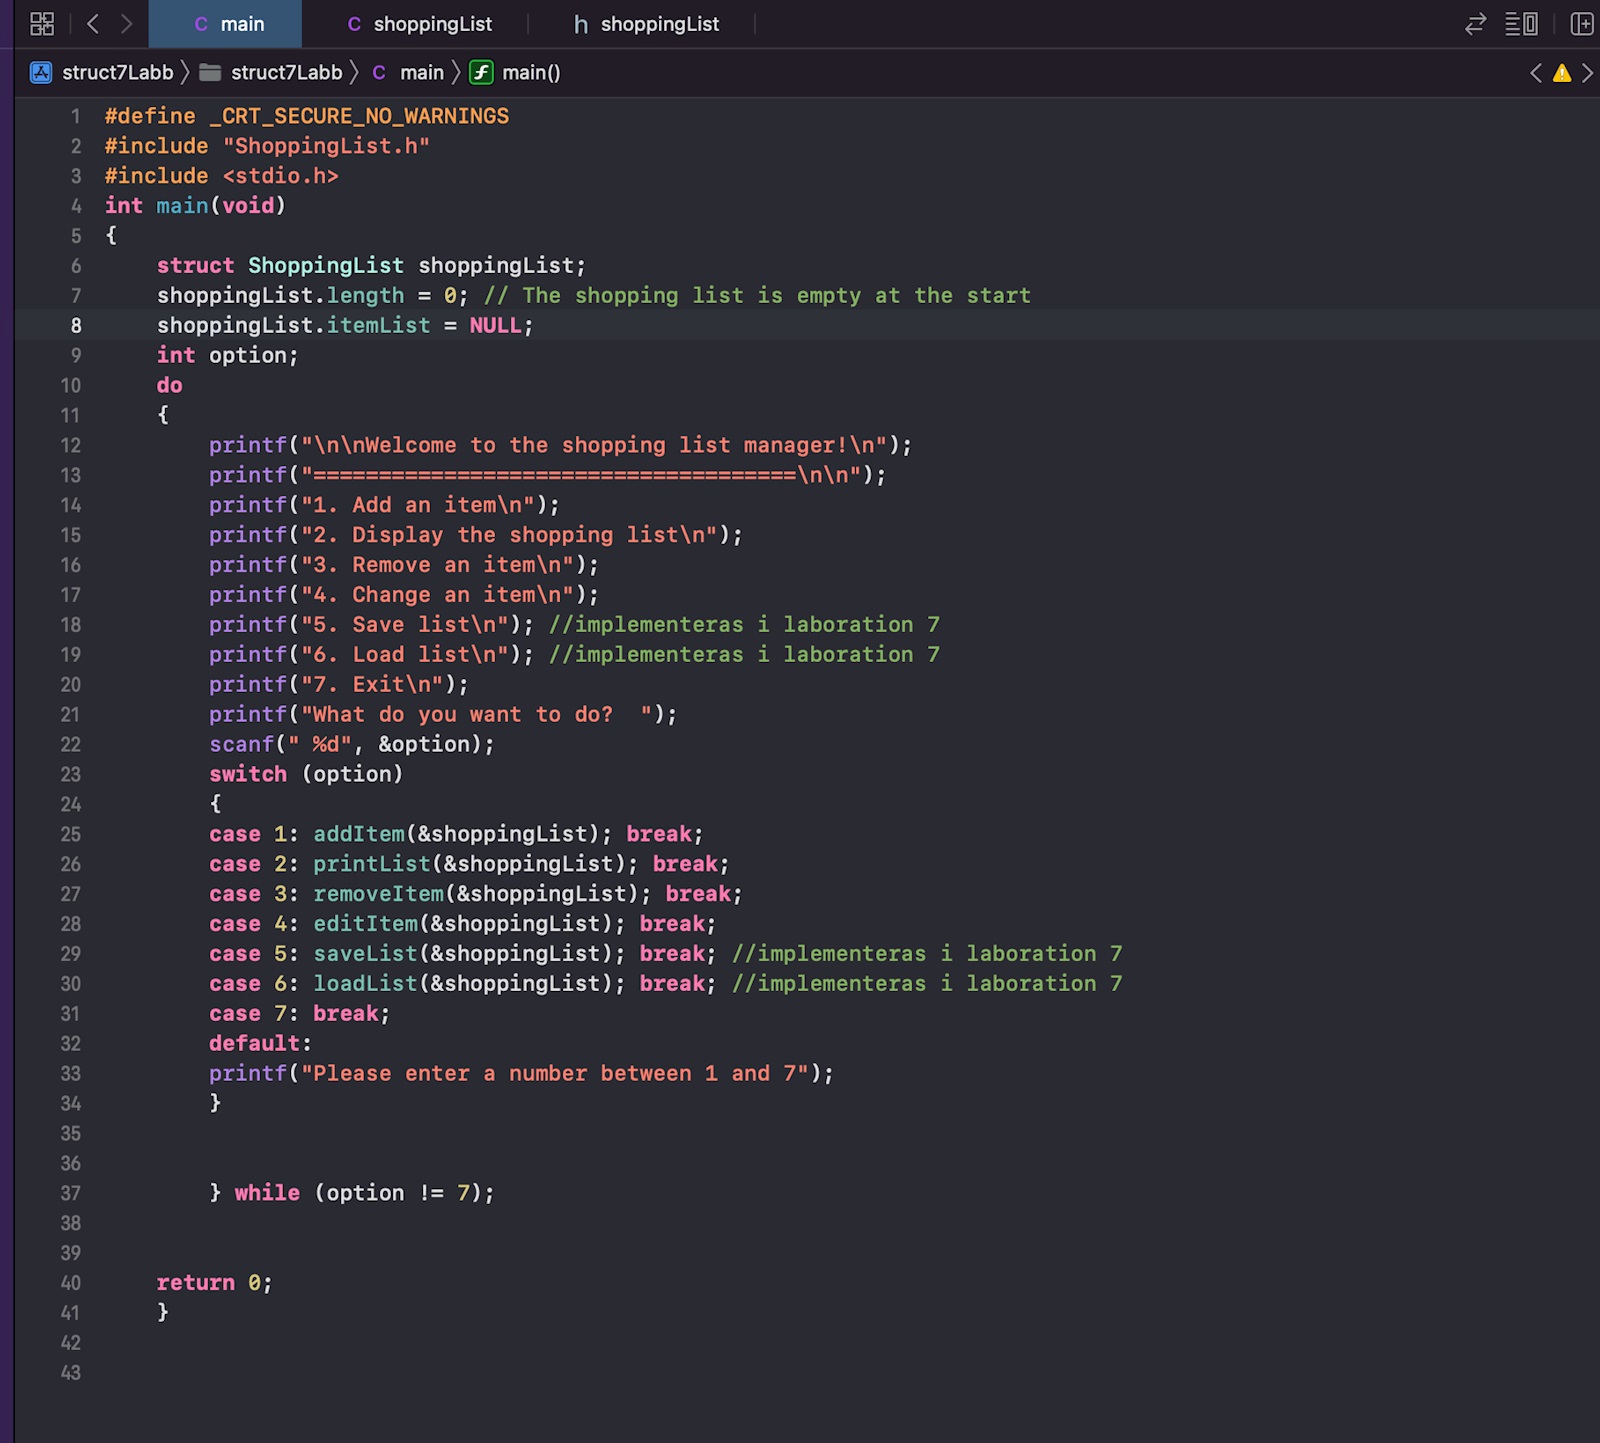Click line number 8 in gutter
The height and width of the screenshot is (1443, 1600).
point(76,326)
